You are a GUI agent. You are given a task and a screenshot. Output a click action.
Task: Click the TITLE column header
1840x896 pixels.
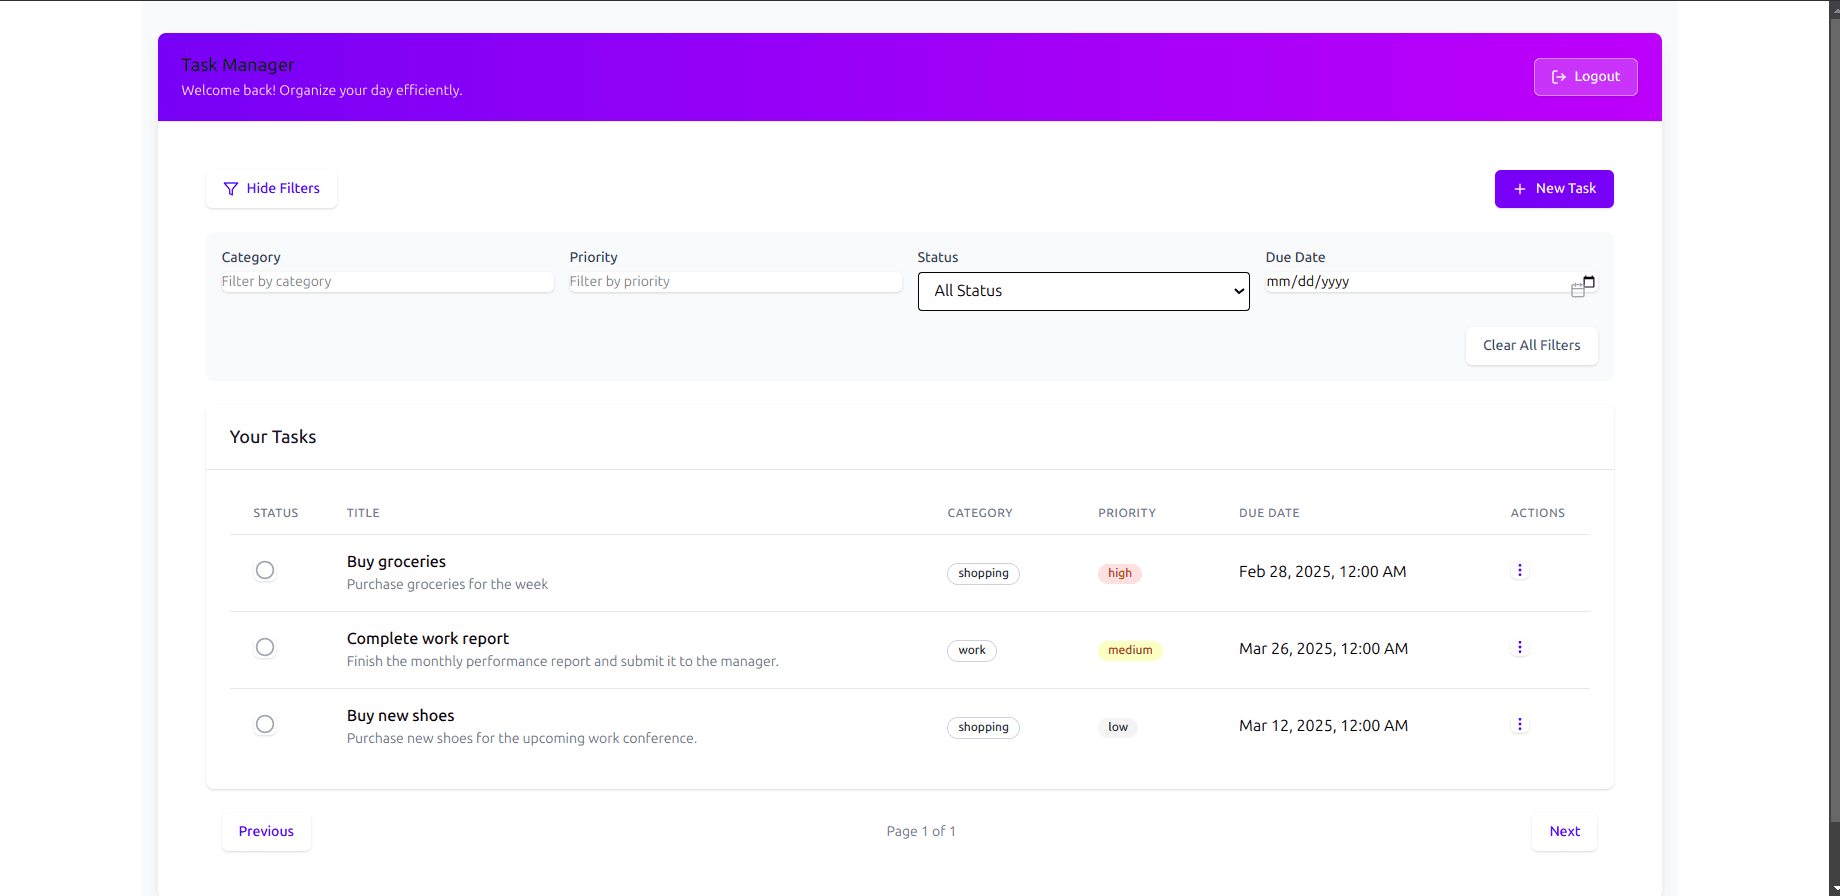363,513
